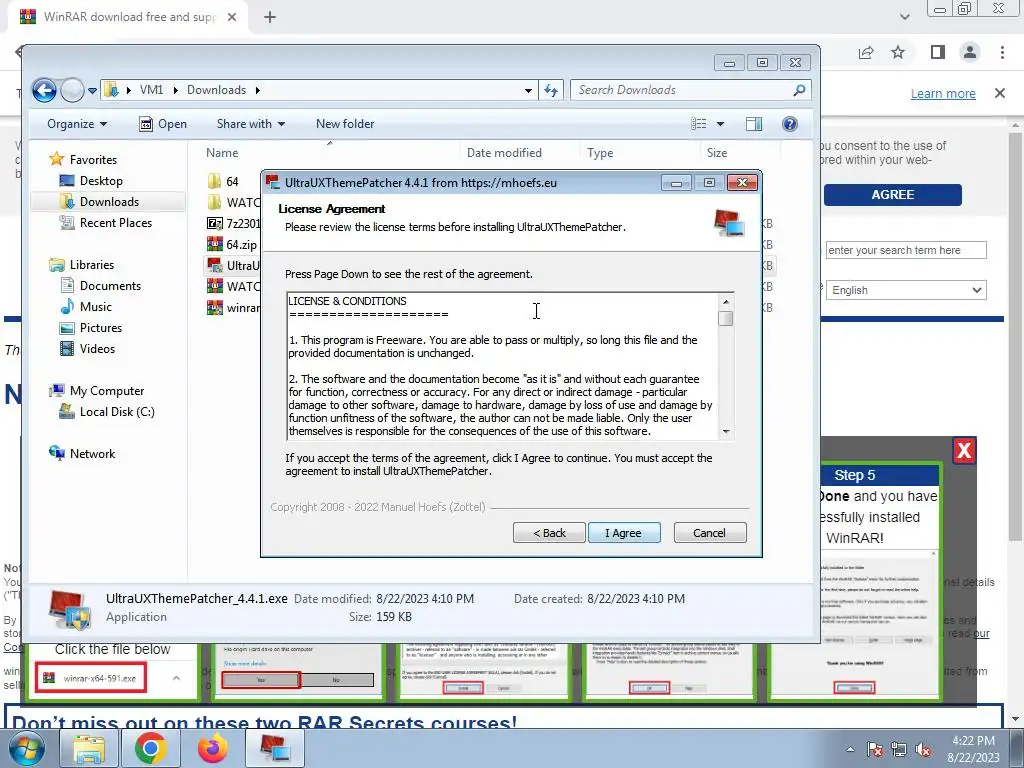1024x768 pixels.
Task: Open the Organize menu
Action: click(77, 124)
